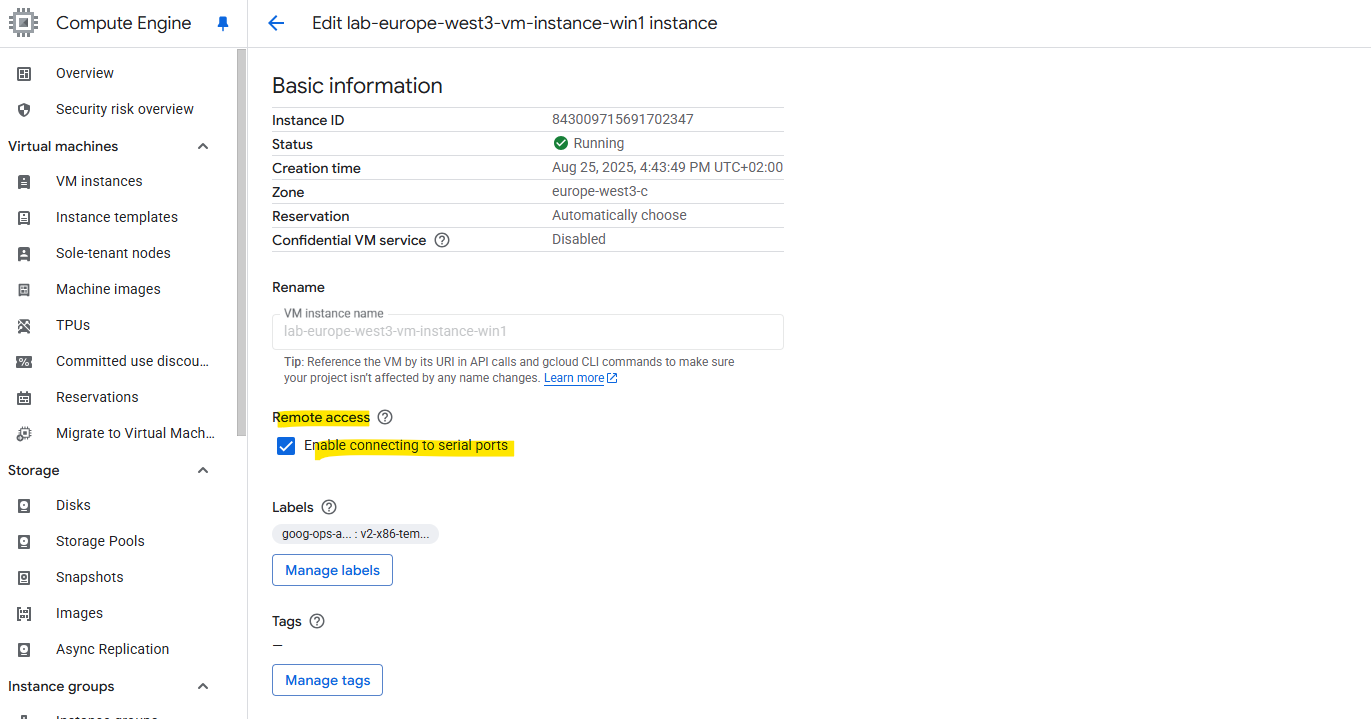This screenshot has width=1371, height=719.
Task: Open Snapshots page
Action: point(90,577)
